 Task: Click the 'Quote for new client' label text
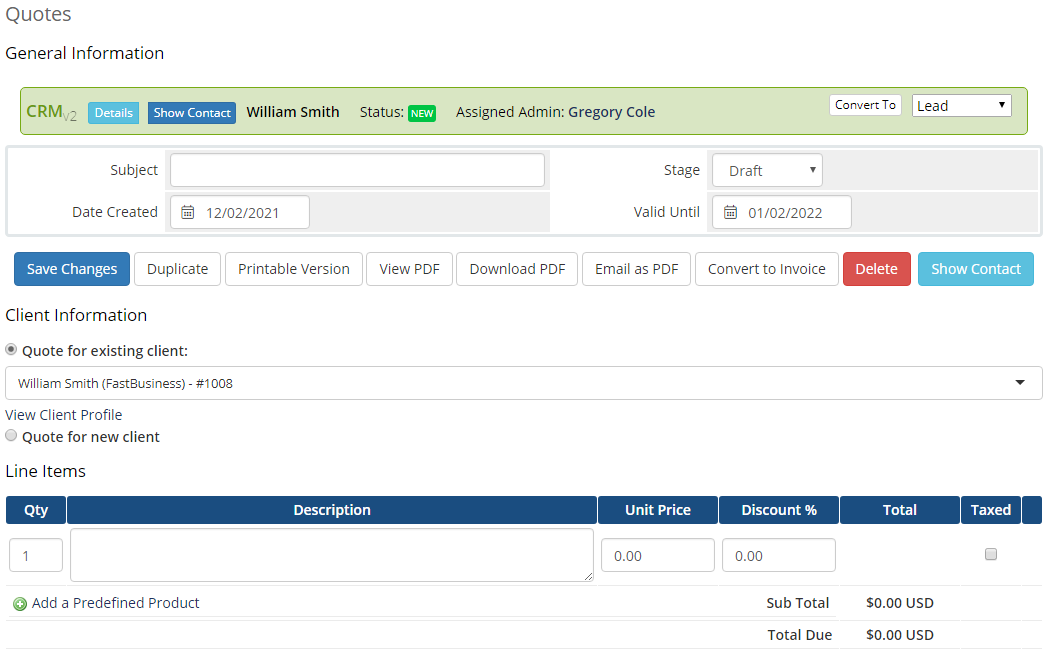pos(91,437)
